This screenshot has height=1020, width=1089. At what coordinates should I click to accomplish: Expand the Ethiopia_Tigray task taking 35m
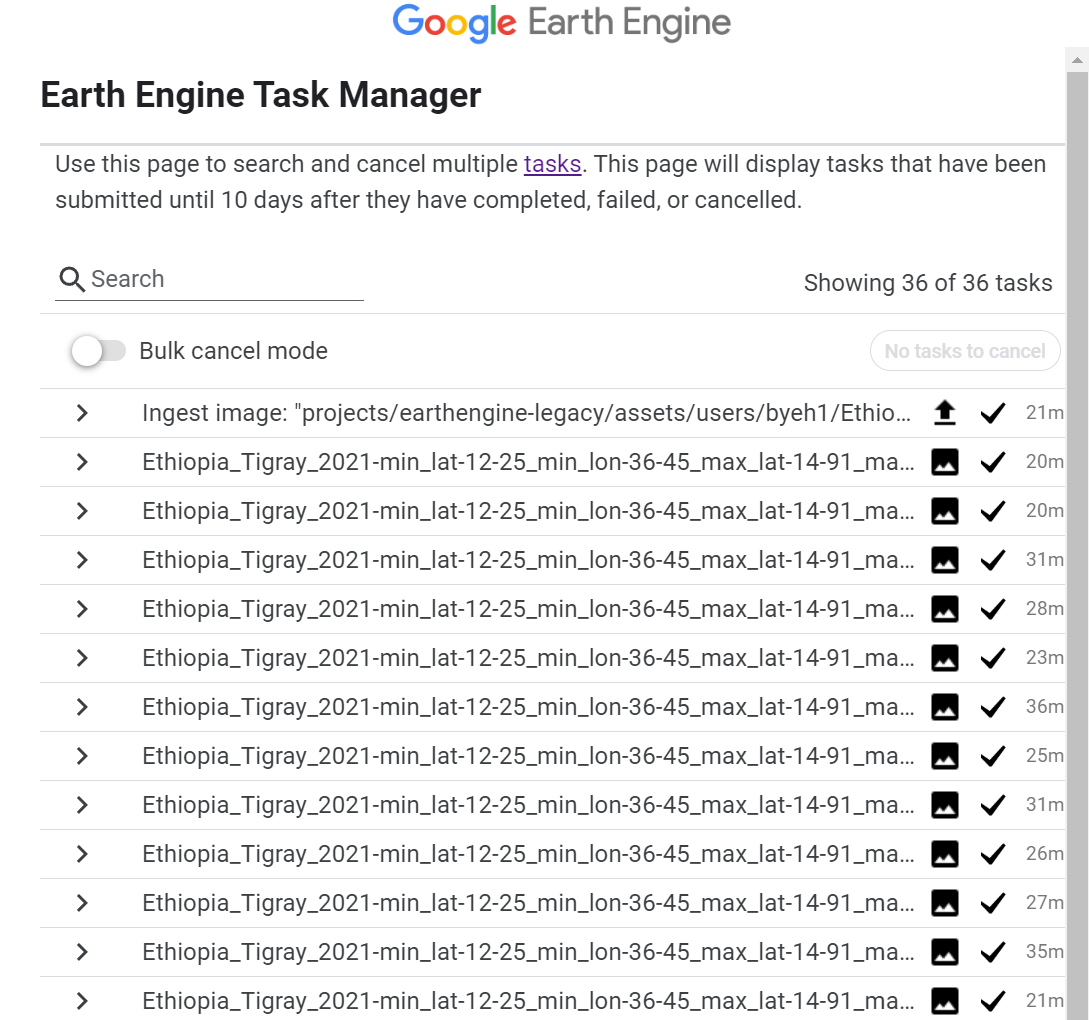click(82, 951)
